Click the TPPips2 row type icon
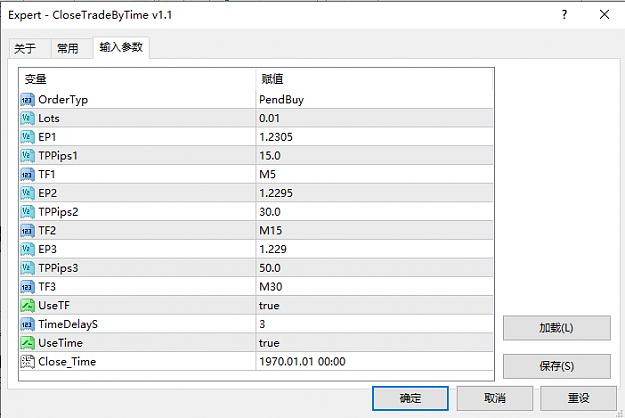625x418 pixels. point(28,212)
